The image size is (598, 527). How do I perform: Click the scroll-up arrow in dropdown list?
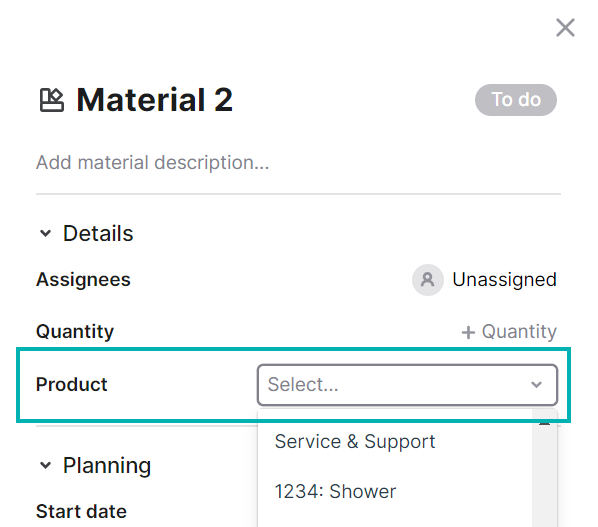click(x=544, y=423)
